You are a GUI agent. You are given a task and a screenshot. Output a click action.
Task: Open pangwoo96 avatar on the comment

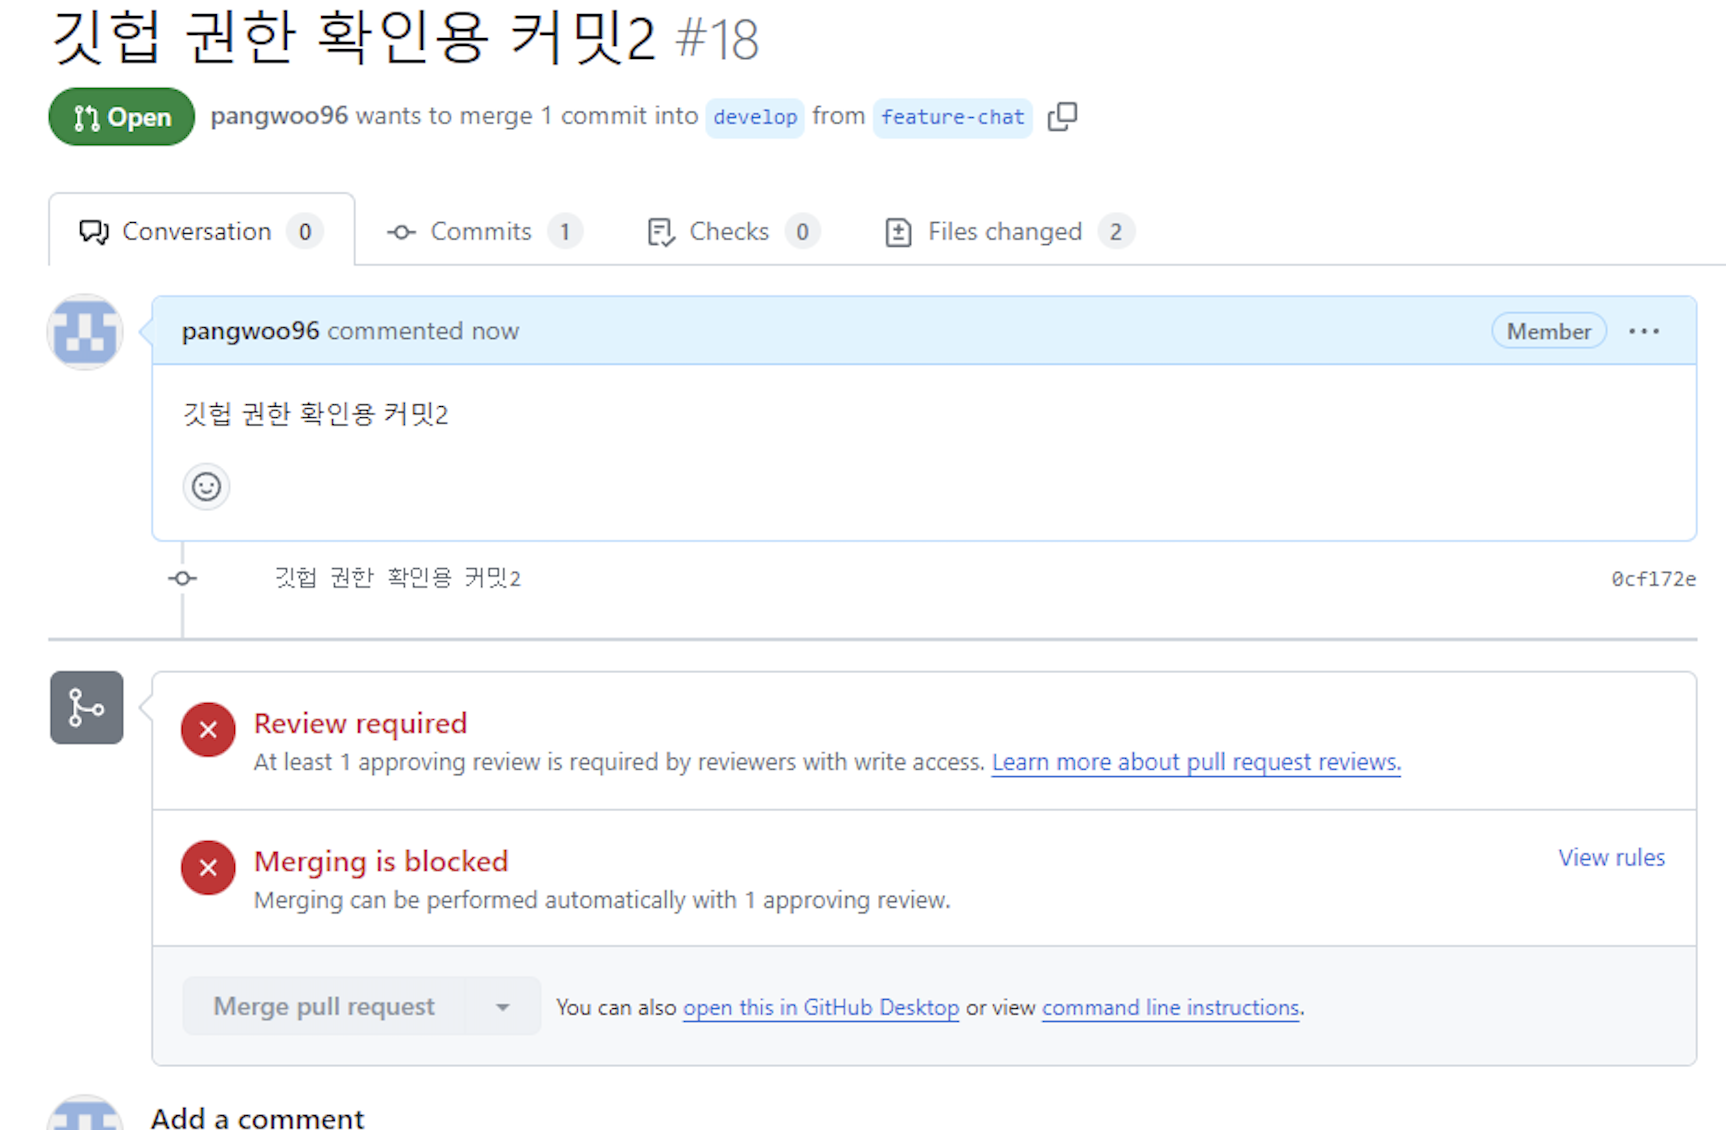click(x=85, y=332)
